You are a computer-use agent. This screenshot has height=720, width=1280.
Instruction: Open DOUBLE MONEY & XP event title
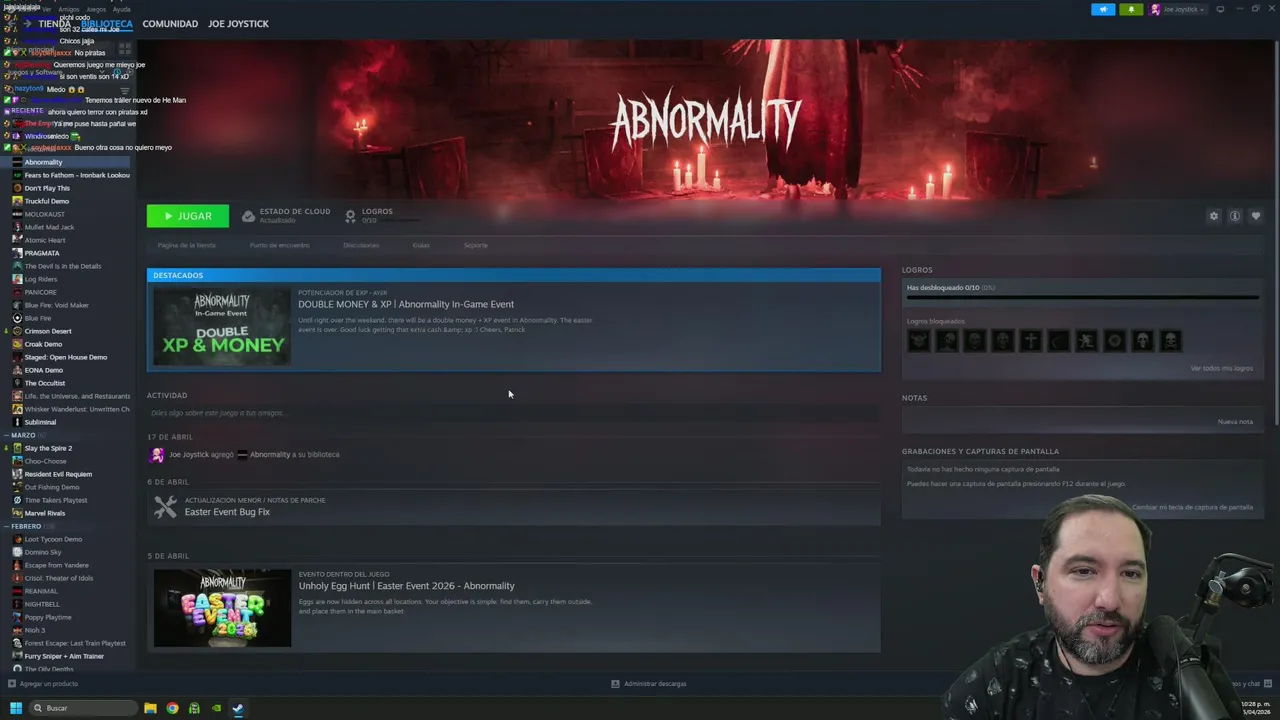point(406,304)
